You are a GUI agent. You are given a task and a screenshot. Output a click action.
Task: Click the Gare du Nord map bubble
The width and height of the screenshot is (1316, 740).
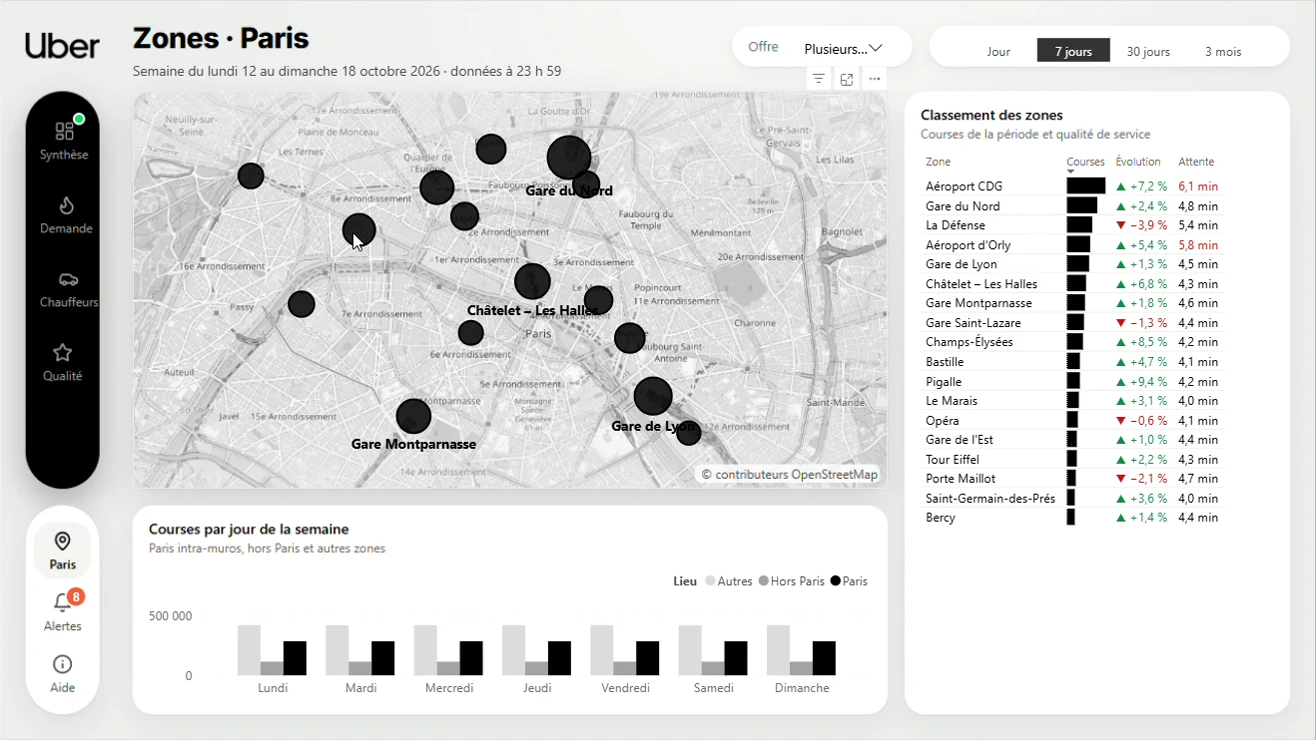[x=569, y=158]
